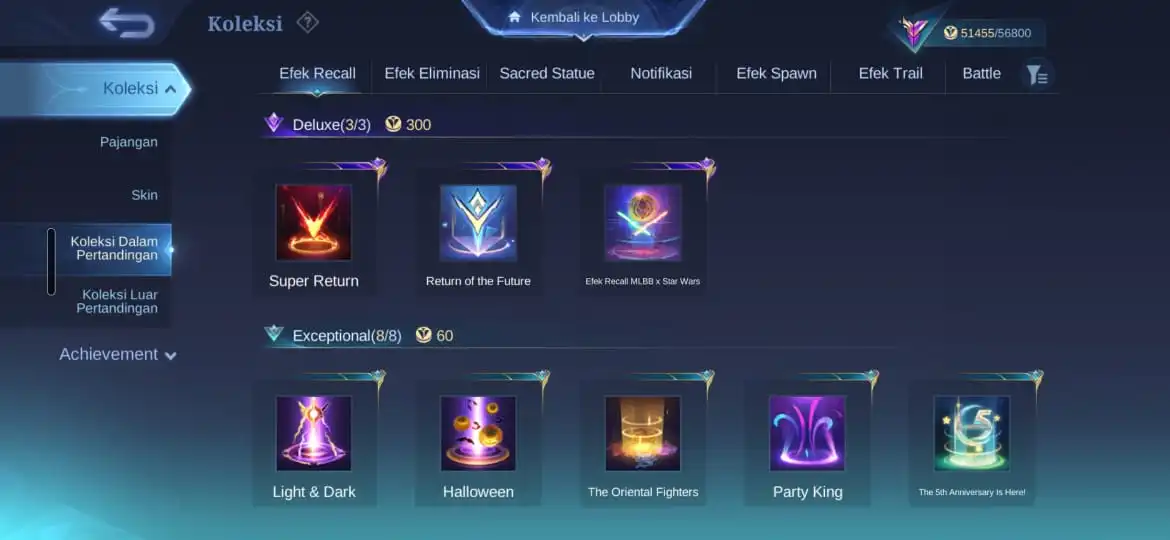
Task: Select The 5th Anniversary Is Here thumbnail
Action: pyautogui.click(x=972, y=433)
